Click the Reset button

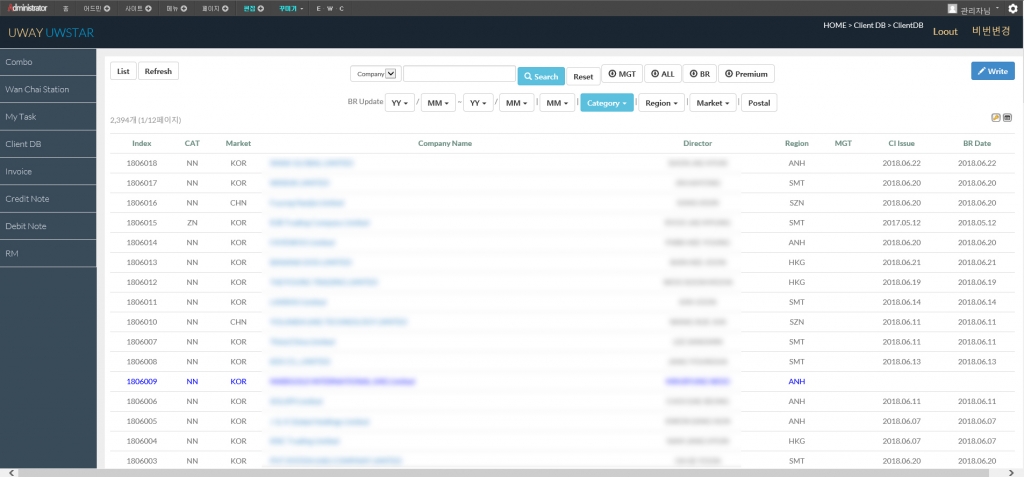(x=583, y=76)
